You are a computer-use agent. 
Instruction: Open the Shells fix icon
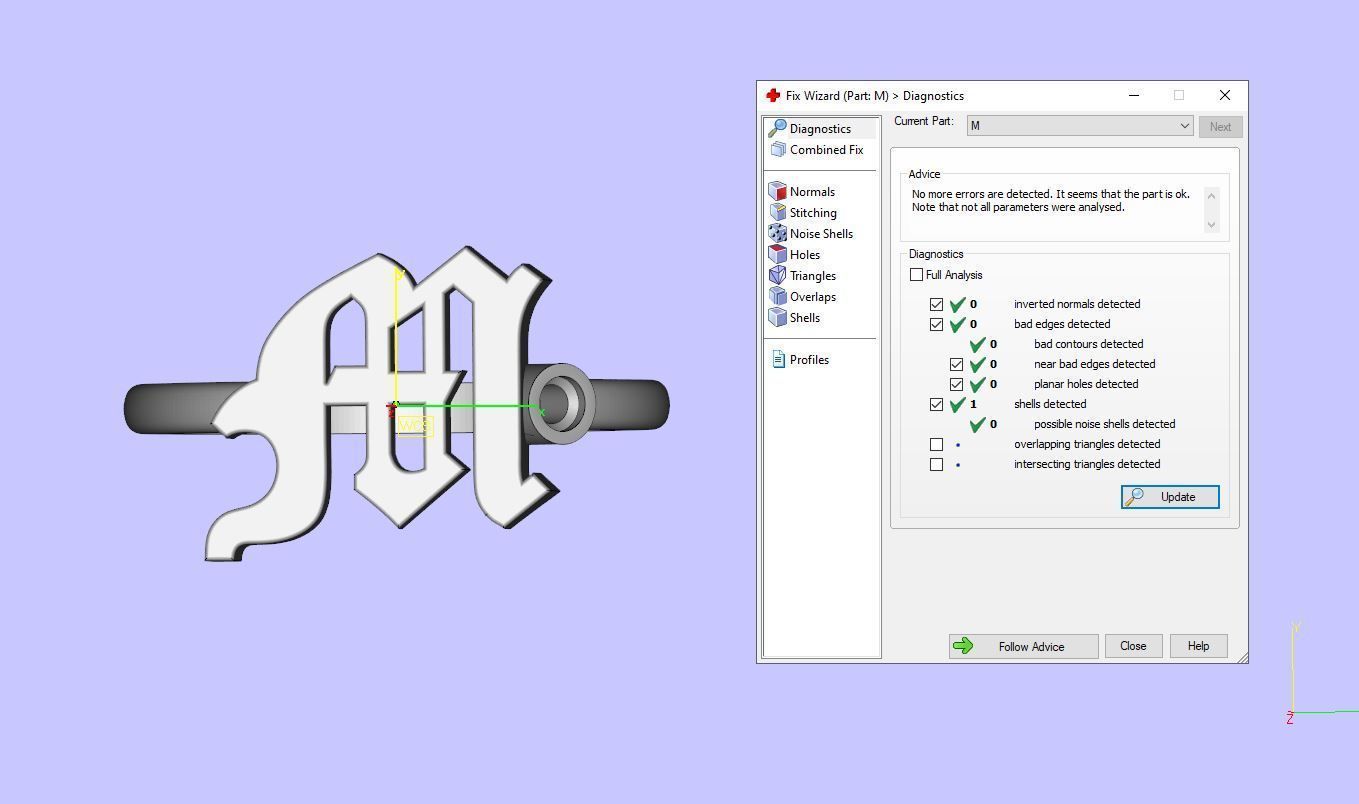[778, 317]
